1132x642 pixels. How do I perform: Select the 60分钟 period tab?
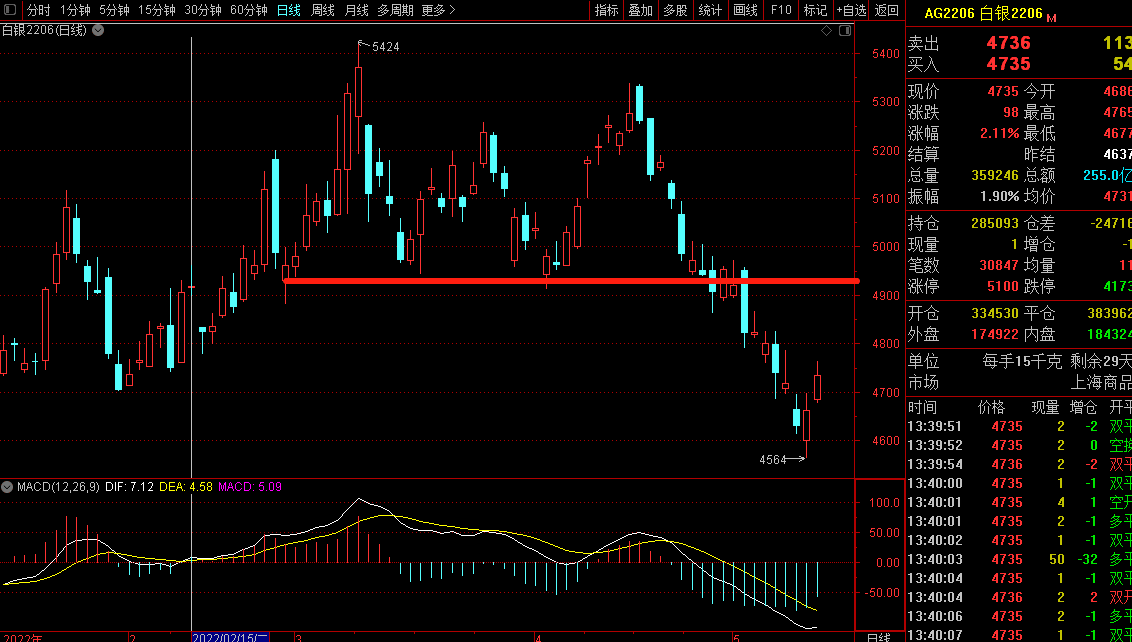point(249,10)
